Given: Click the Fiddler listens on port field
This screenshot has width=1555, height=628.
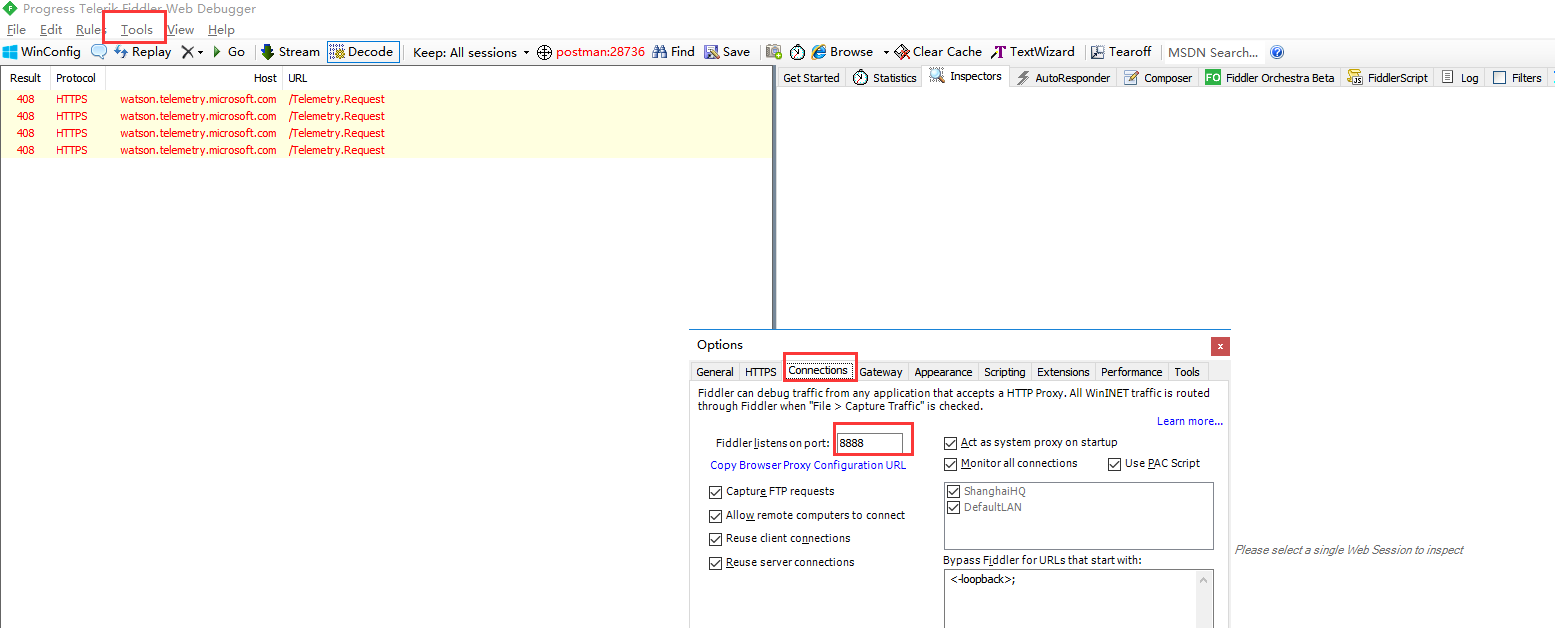Looking at the screenshot, I should coord(870,443).
